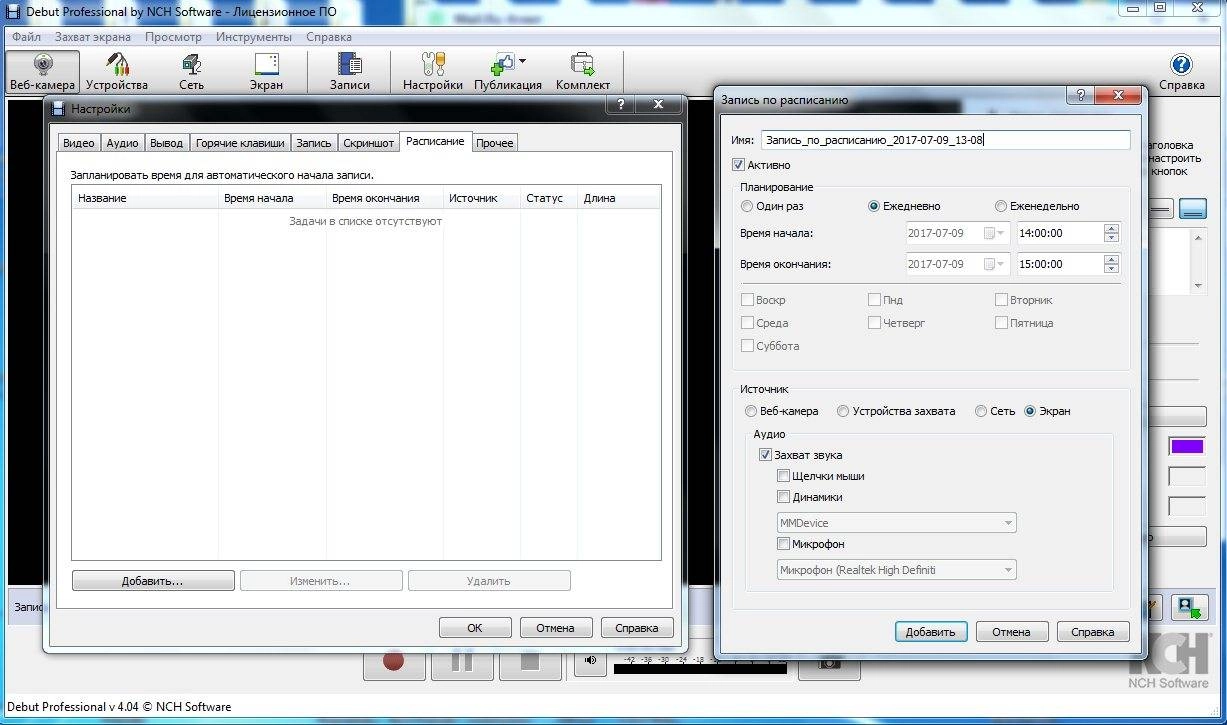Click the purple color swatch
The image size is (1227, 725).
1187,446
